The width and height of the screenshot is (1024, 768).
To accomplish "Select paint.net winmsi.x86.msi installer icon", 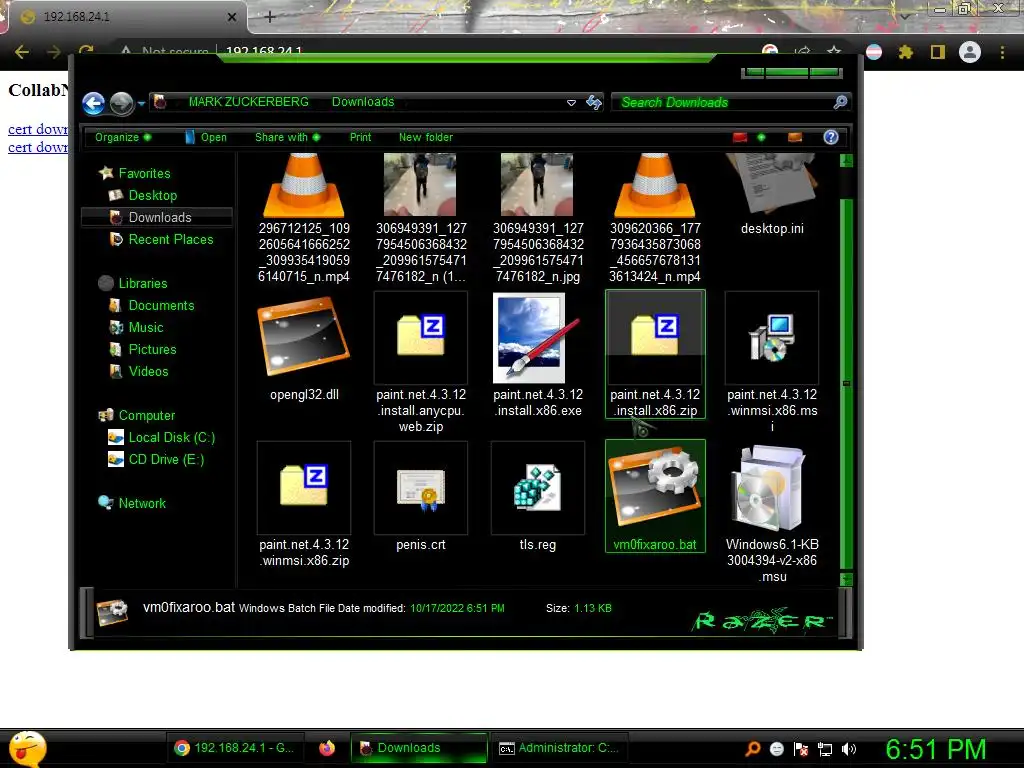I will tap(771, 338).
